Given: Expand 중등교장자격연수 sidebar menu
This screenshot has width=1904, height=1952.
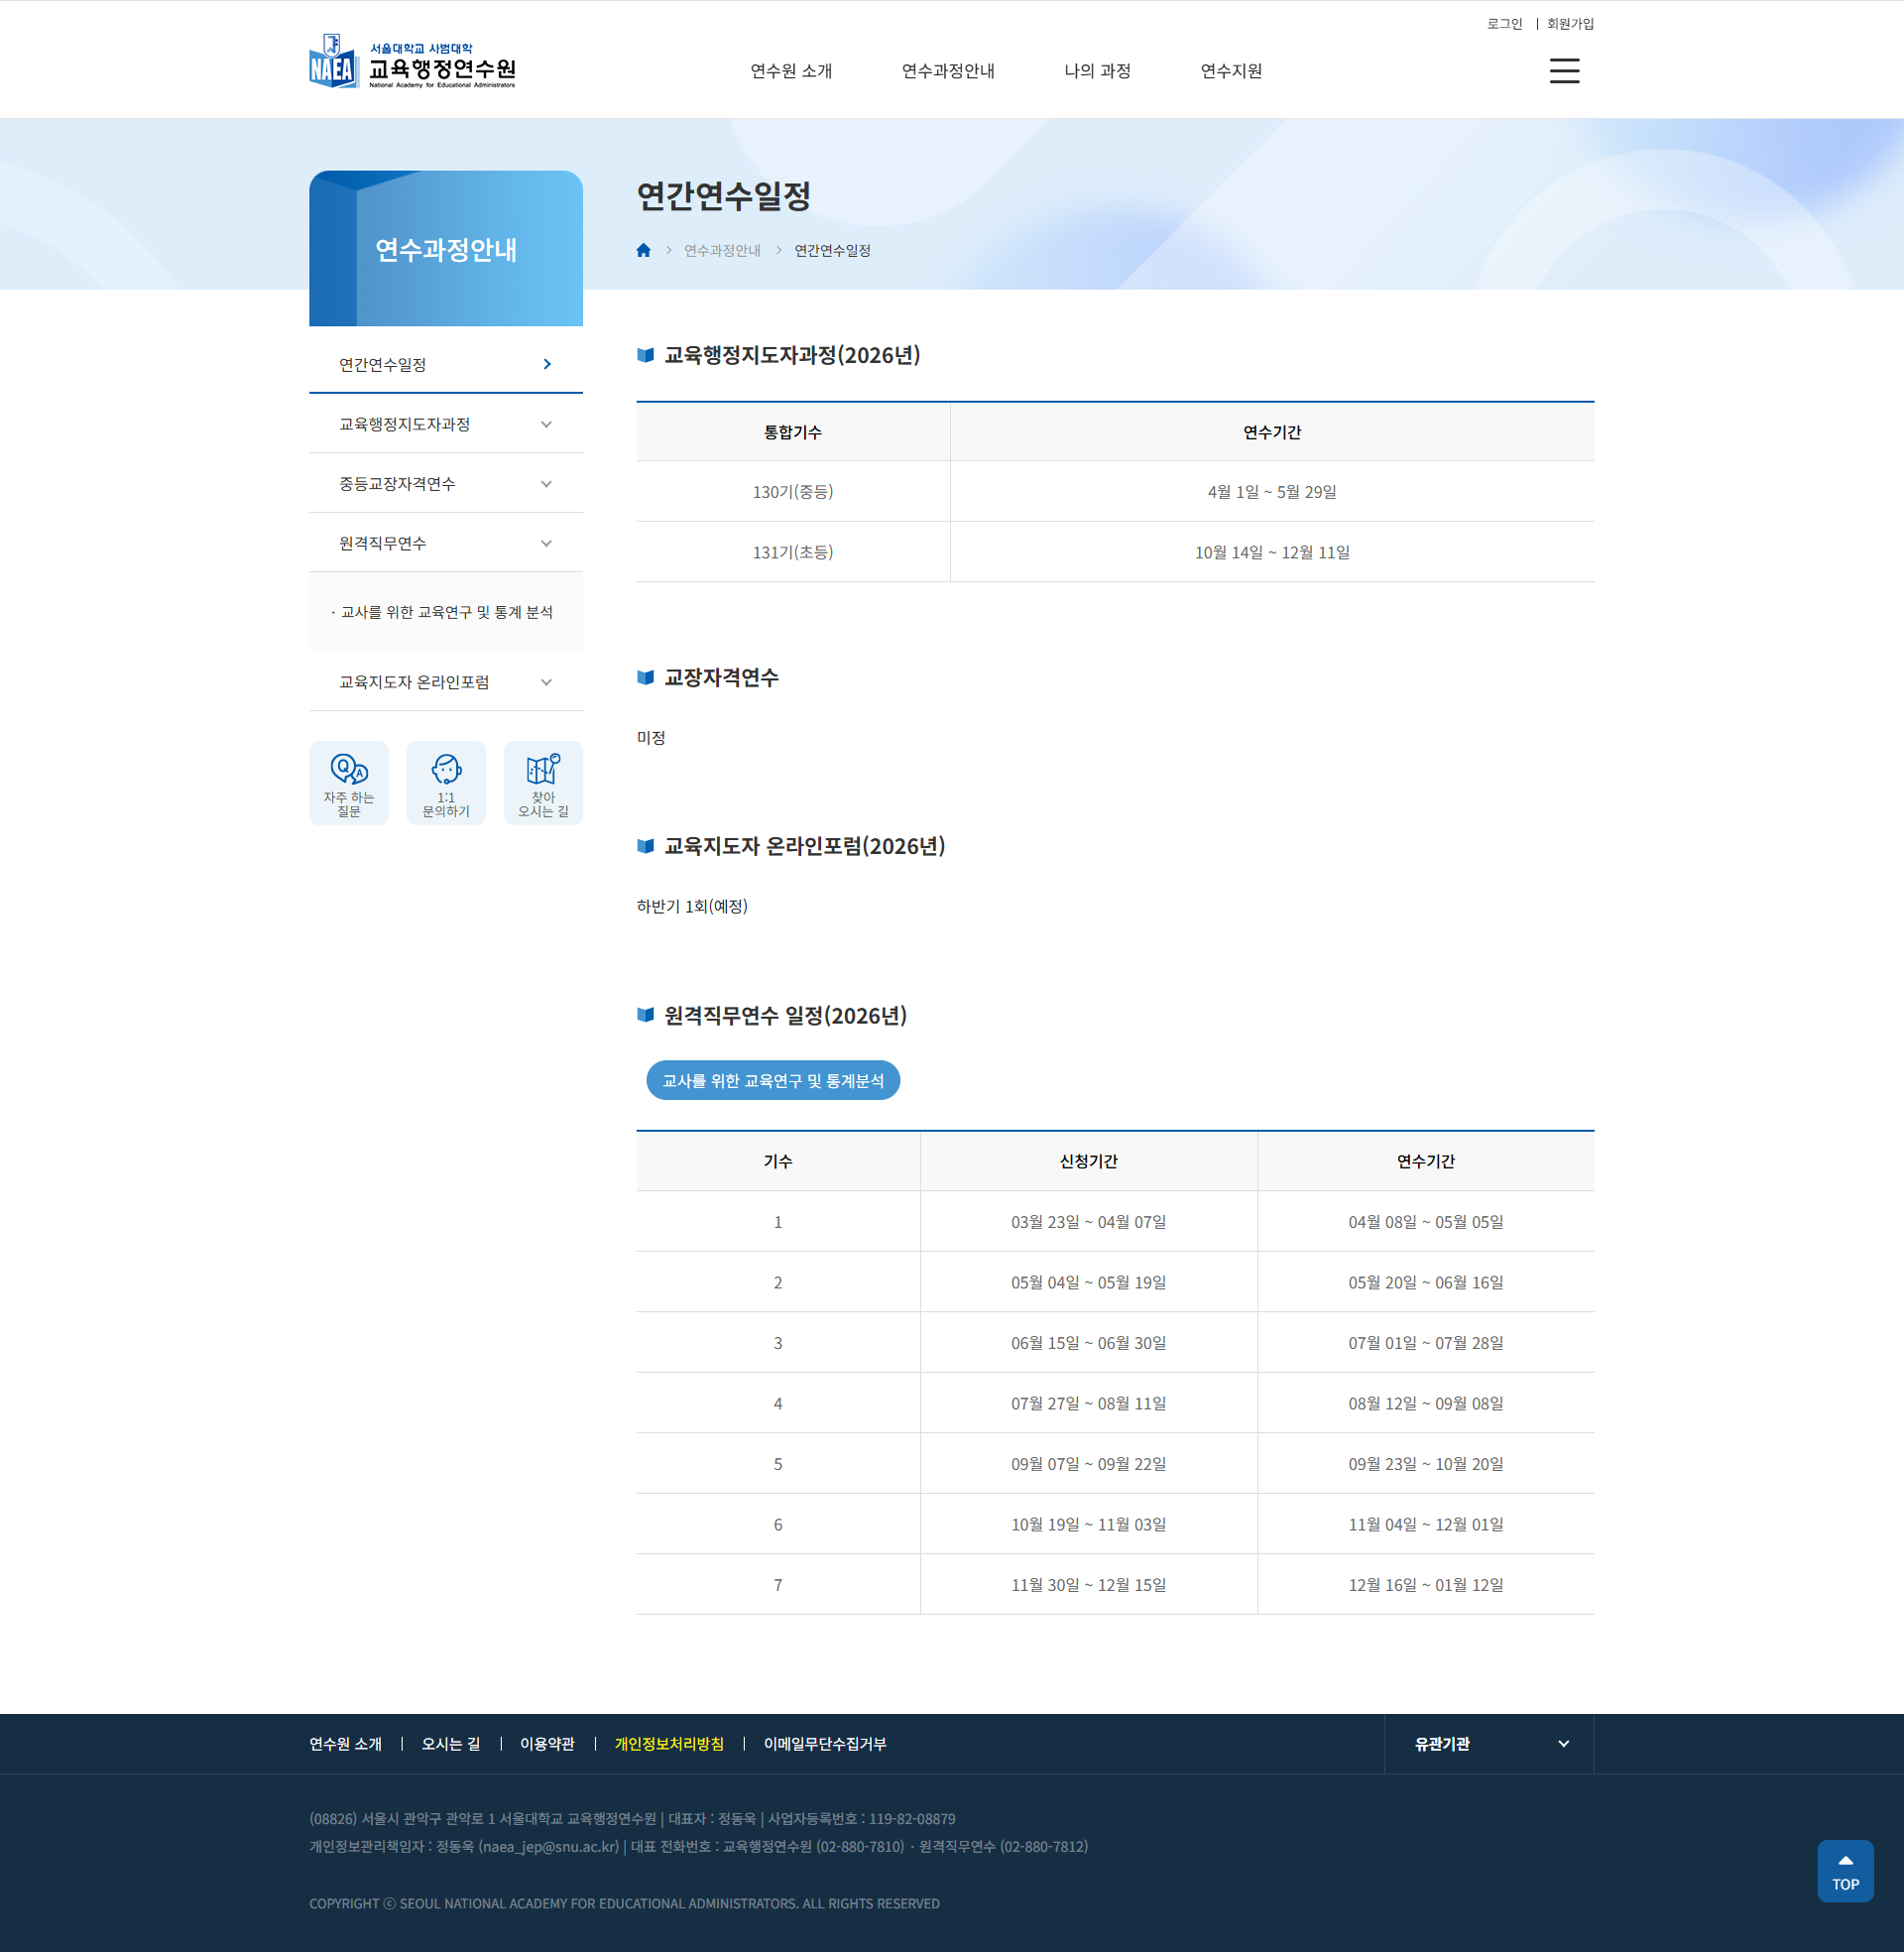Looking at the screenshot, I should click(546, 484).
